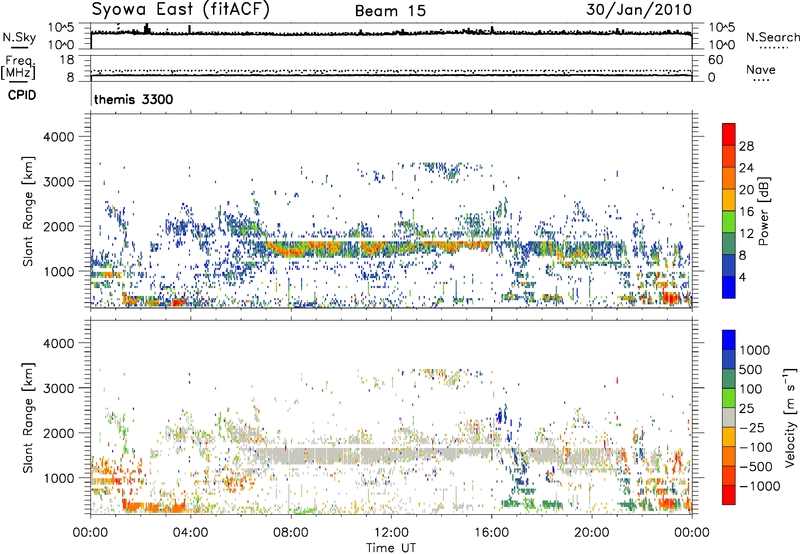Pick the yellow-orange 16–20 dB Power colorbar segment
Viewport: 800px width, 554px height.
point(729,200)
